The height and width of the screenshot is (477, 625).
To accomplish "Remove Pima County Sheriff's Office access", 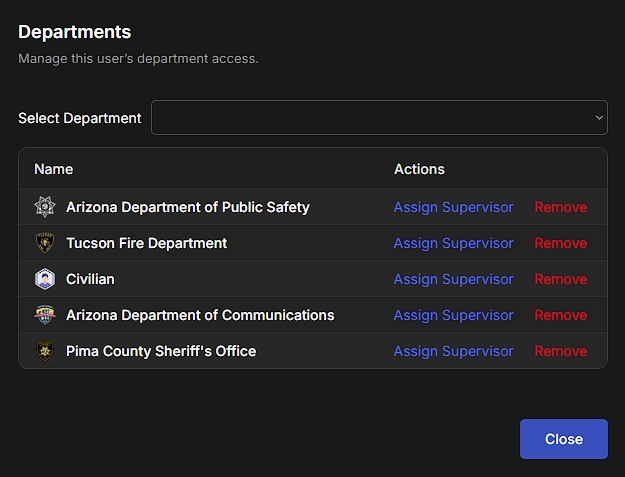I will pyautogui.click(x=560, y=351).
